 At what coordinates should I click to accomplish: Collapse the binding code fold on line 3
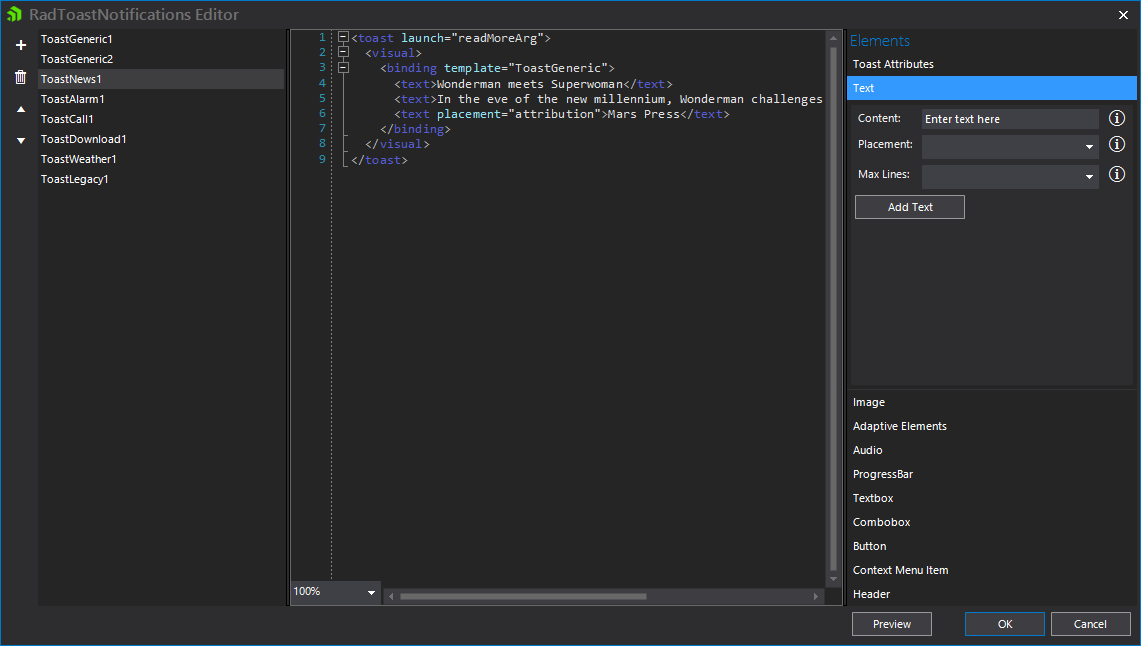point(343,68)
